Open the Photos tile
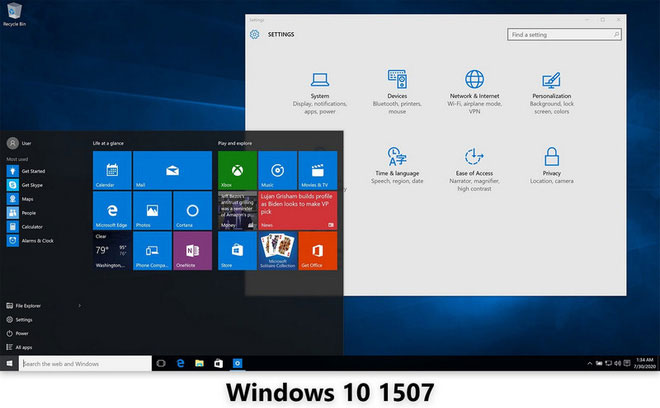The width and height of the screenshot is (660, 408). tap(152, 211)
